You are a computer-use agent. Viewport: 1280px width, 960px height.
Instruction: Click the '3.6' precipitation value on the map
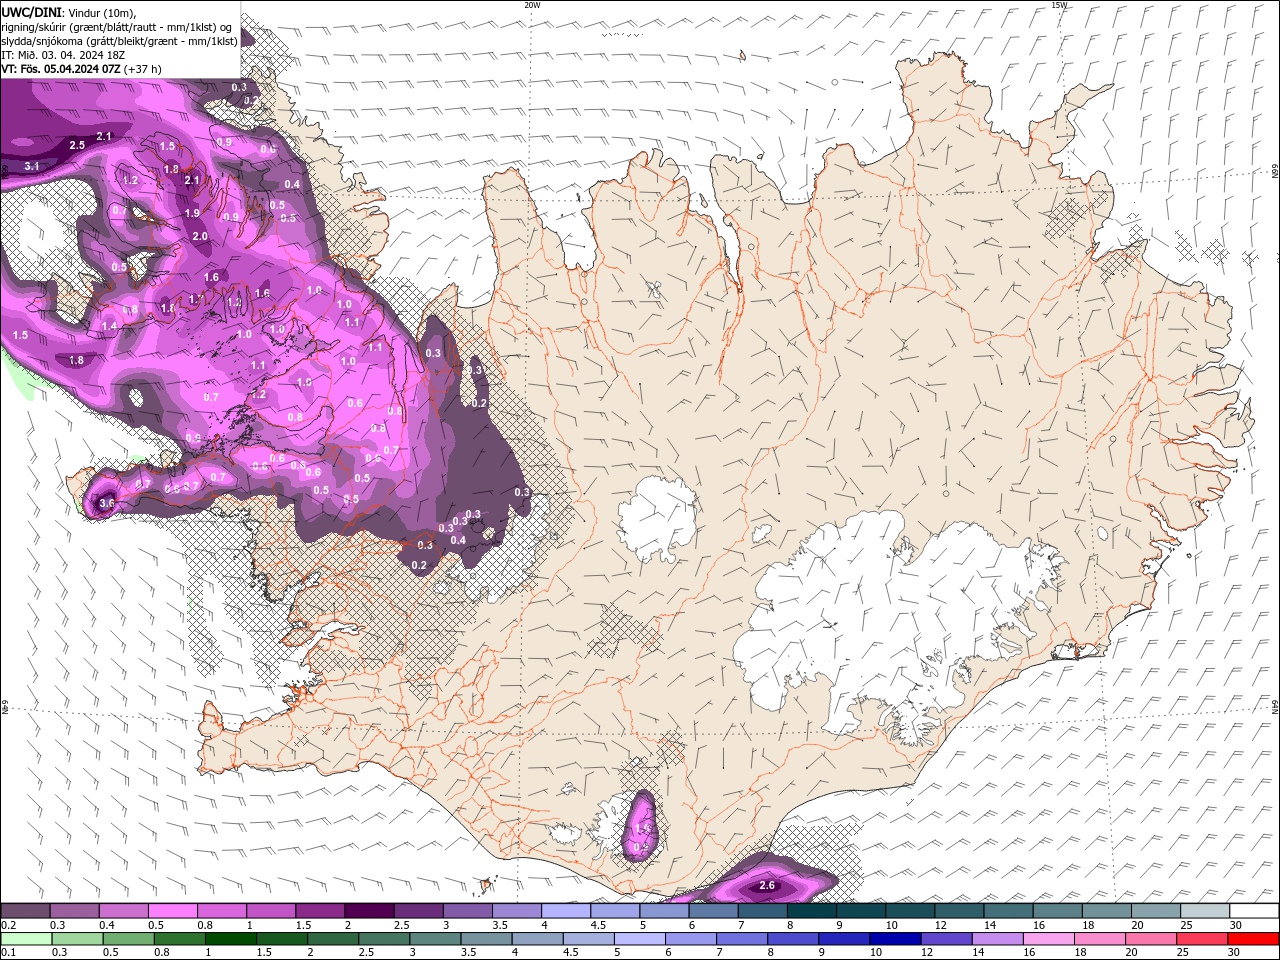pos(107,503)
